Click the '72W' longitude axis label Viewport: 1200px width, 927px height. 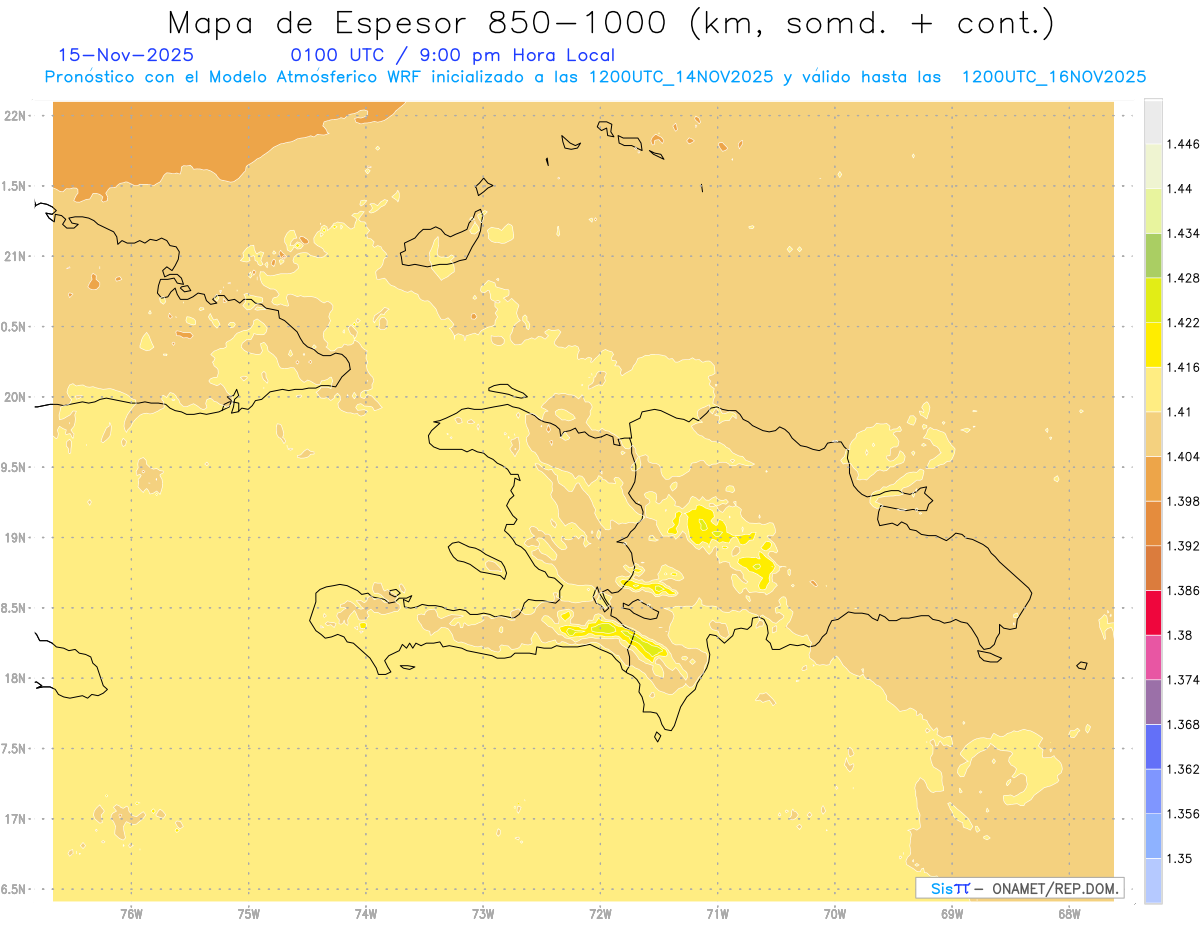pyautogui.click(x=600, y=914)
